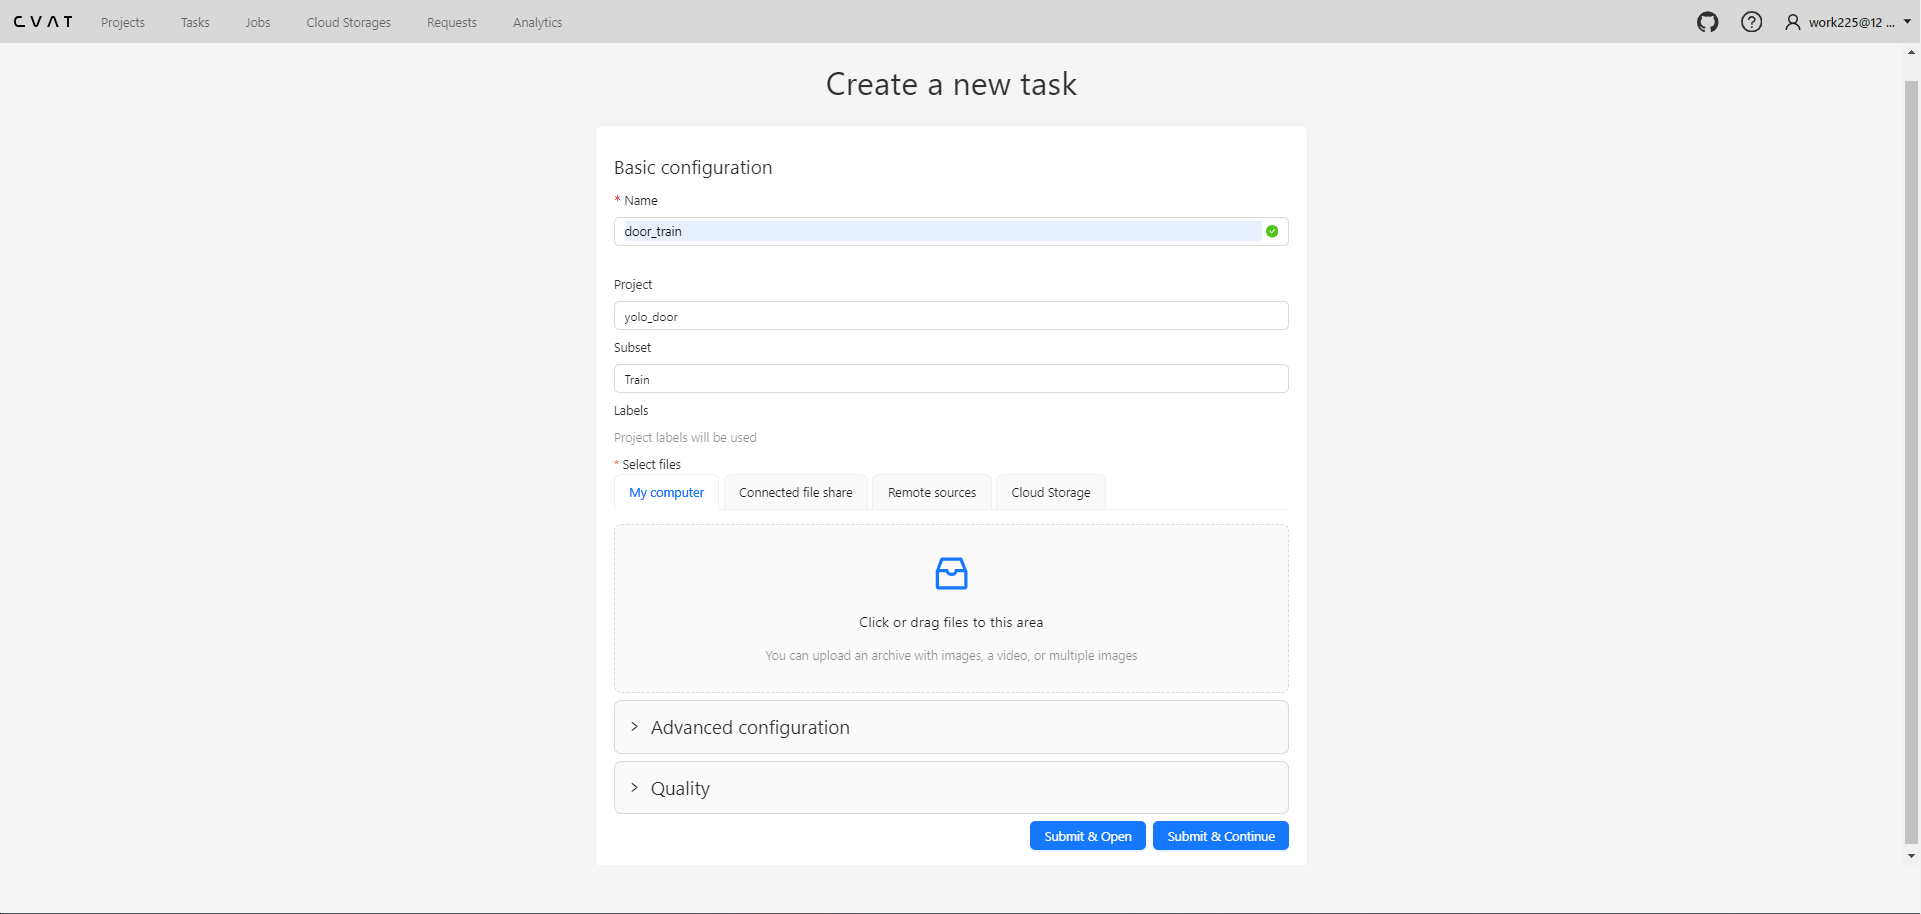Click the scrollbar down arrow

pos(1911,856)
